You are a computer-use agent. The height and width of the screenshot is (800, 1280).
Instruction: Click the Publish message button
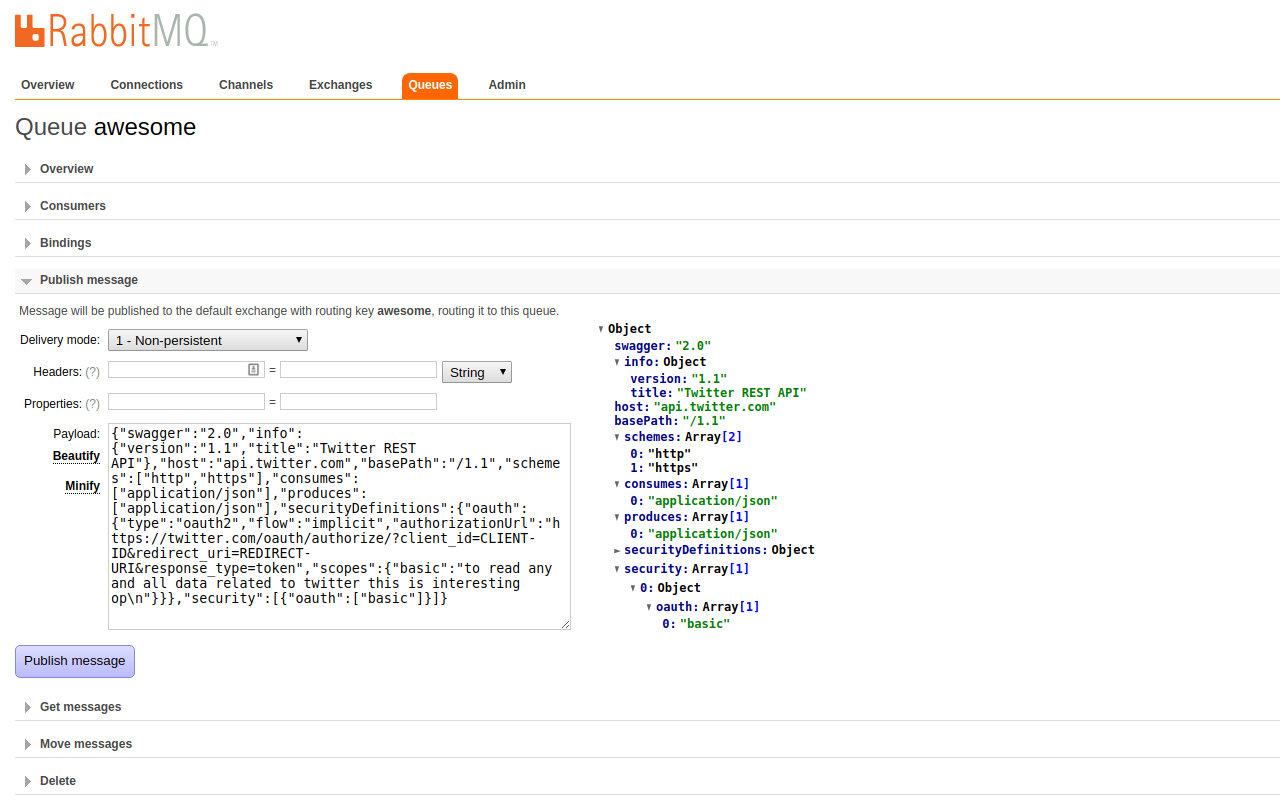(74, 661)
